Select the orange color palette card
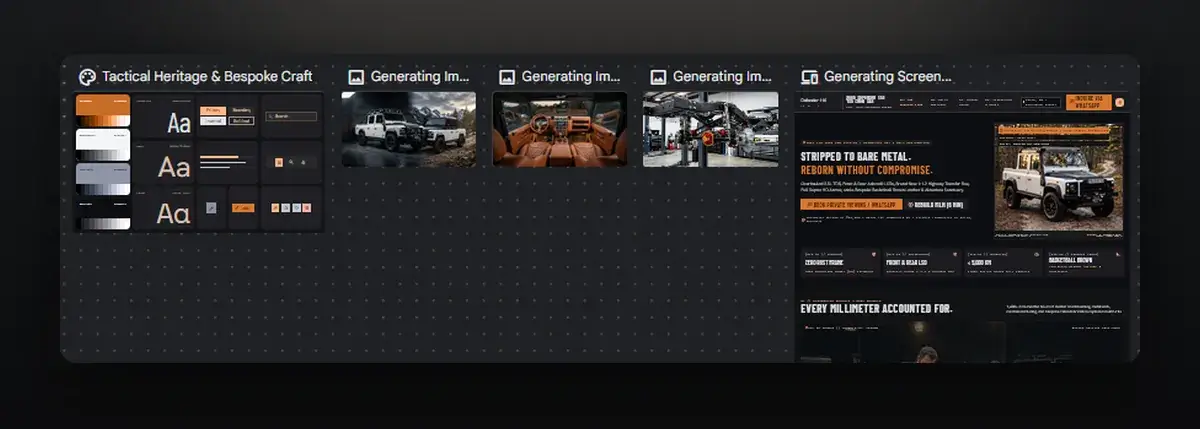This screenshot has height=429, width=1200. point(103,110)
